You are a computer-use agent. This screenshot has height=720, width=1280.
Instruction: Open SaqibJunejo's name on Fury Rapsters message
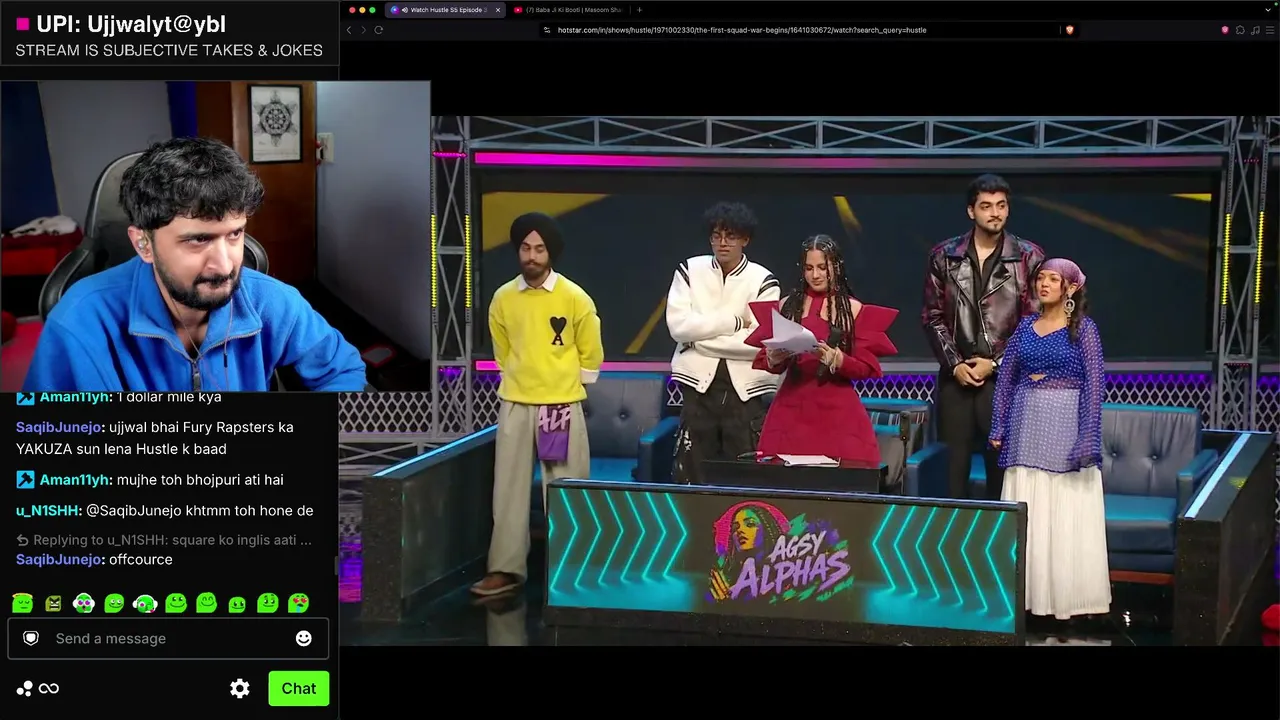60,427
